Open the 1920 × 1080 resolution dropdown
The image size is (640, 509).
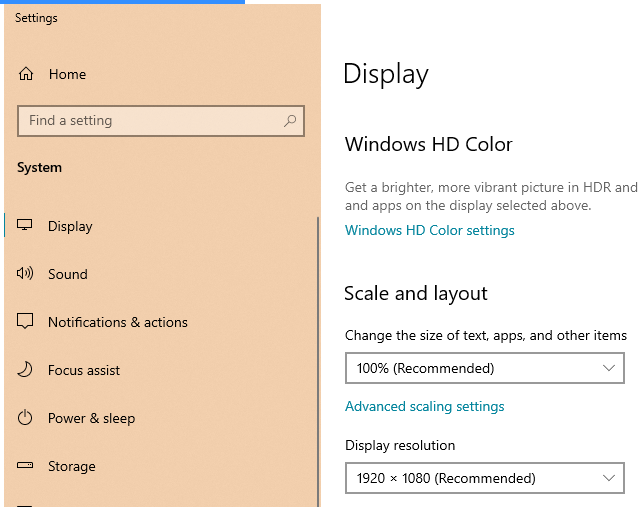tap(484, 478)
